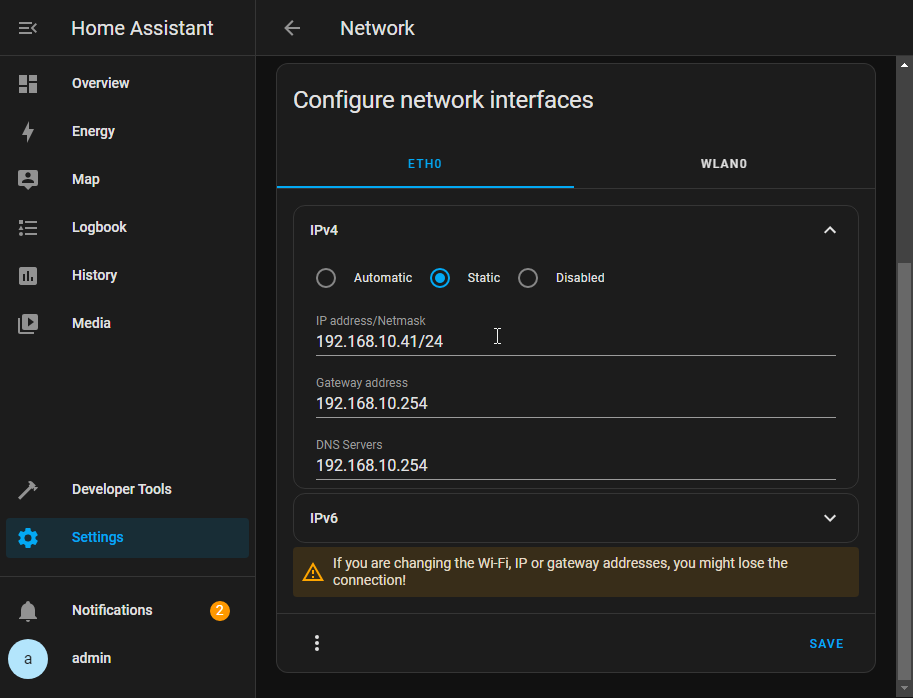Open the three-dot overflow menu
Viewport: 913px width, 698px height.
click(317, 643)
